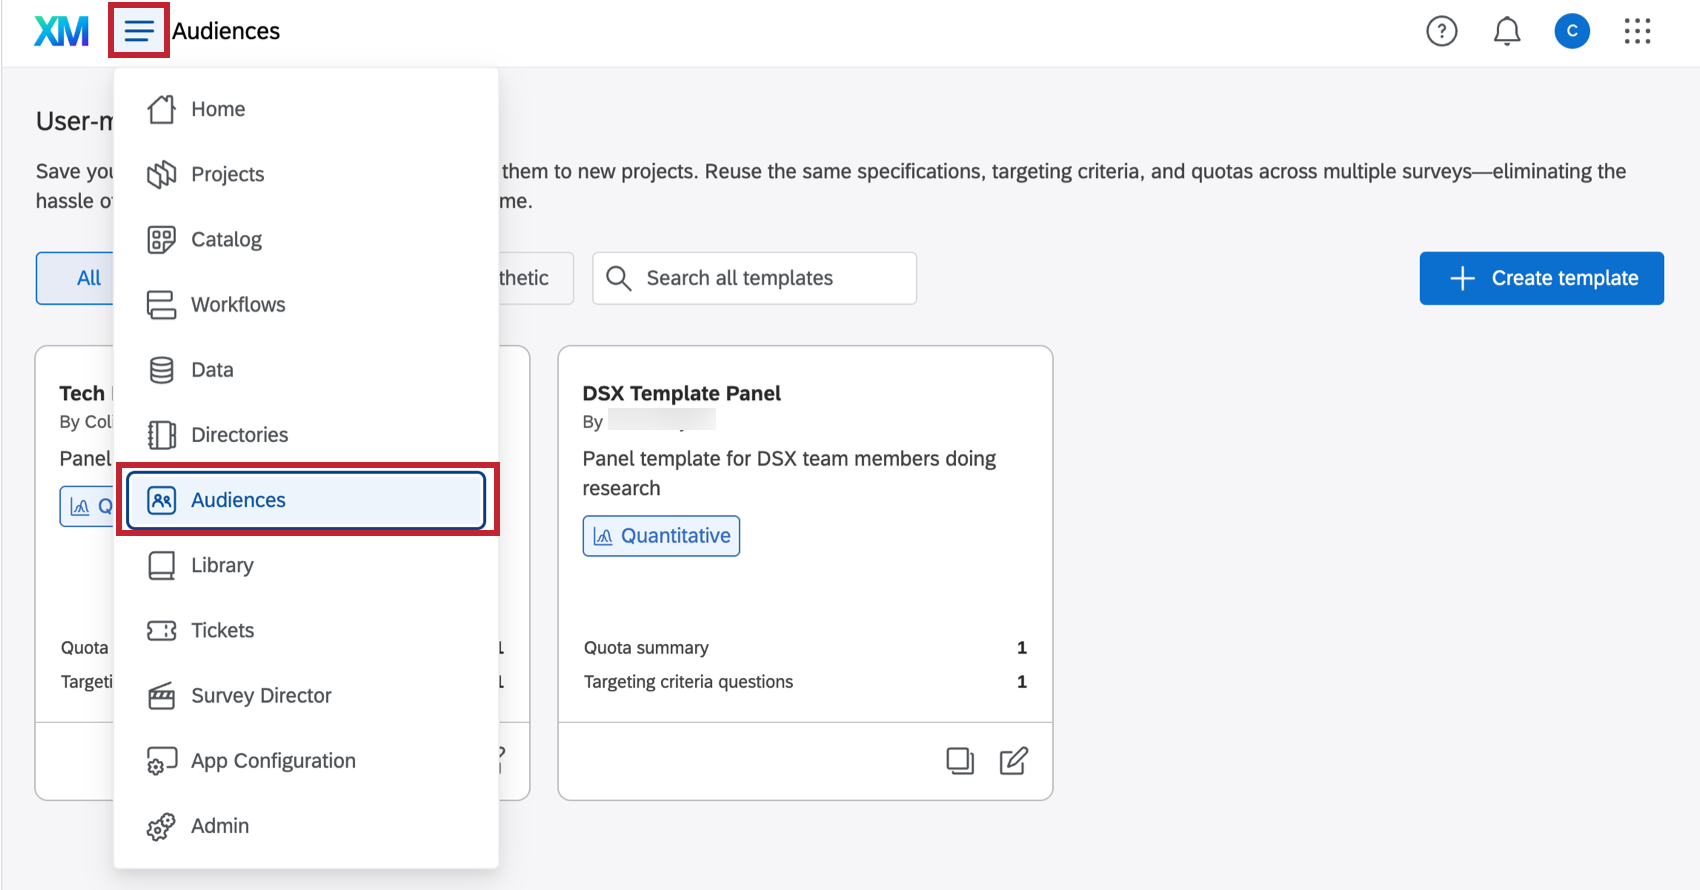Select Data menu entry
Image resolution: width=1700 pixels, height=890 pixels.
point(306,370)
